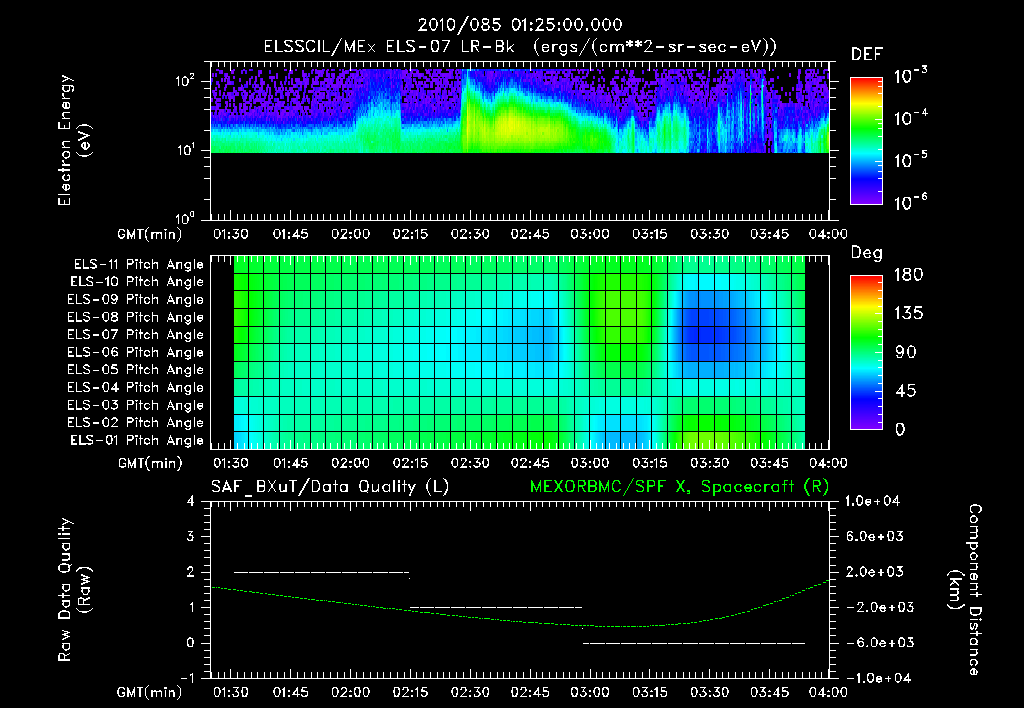Viewport: 1024px width, 708px height.
Task: Select the Raw Data Quality (Raw) axis label
Action: [74, 590]
